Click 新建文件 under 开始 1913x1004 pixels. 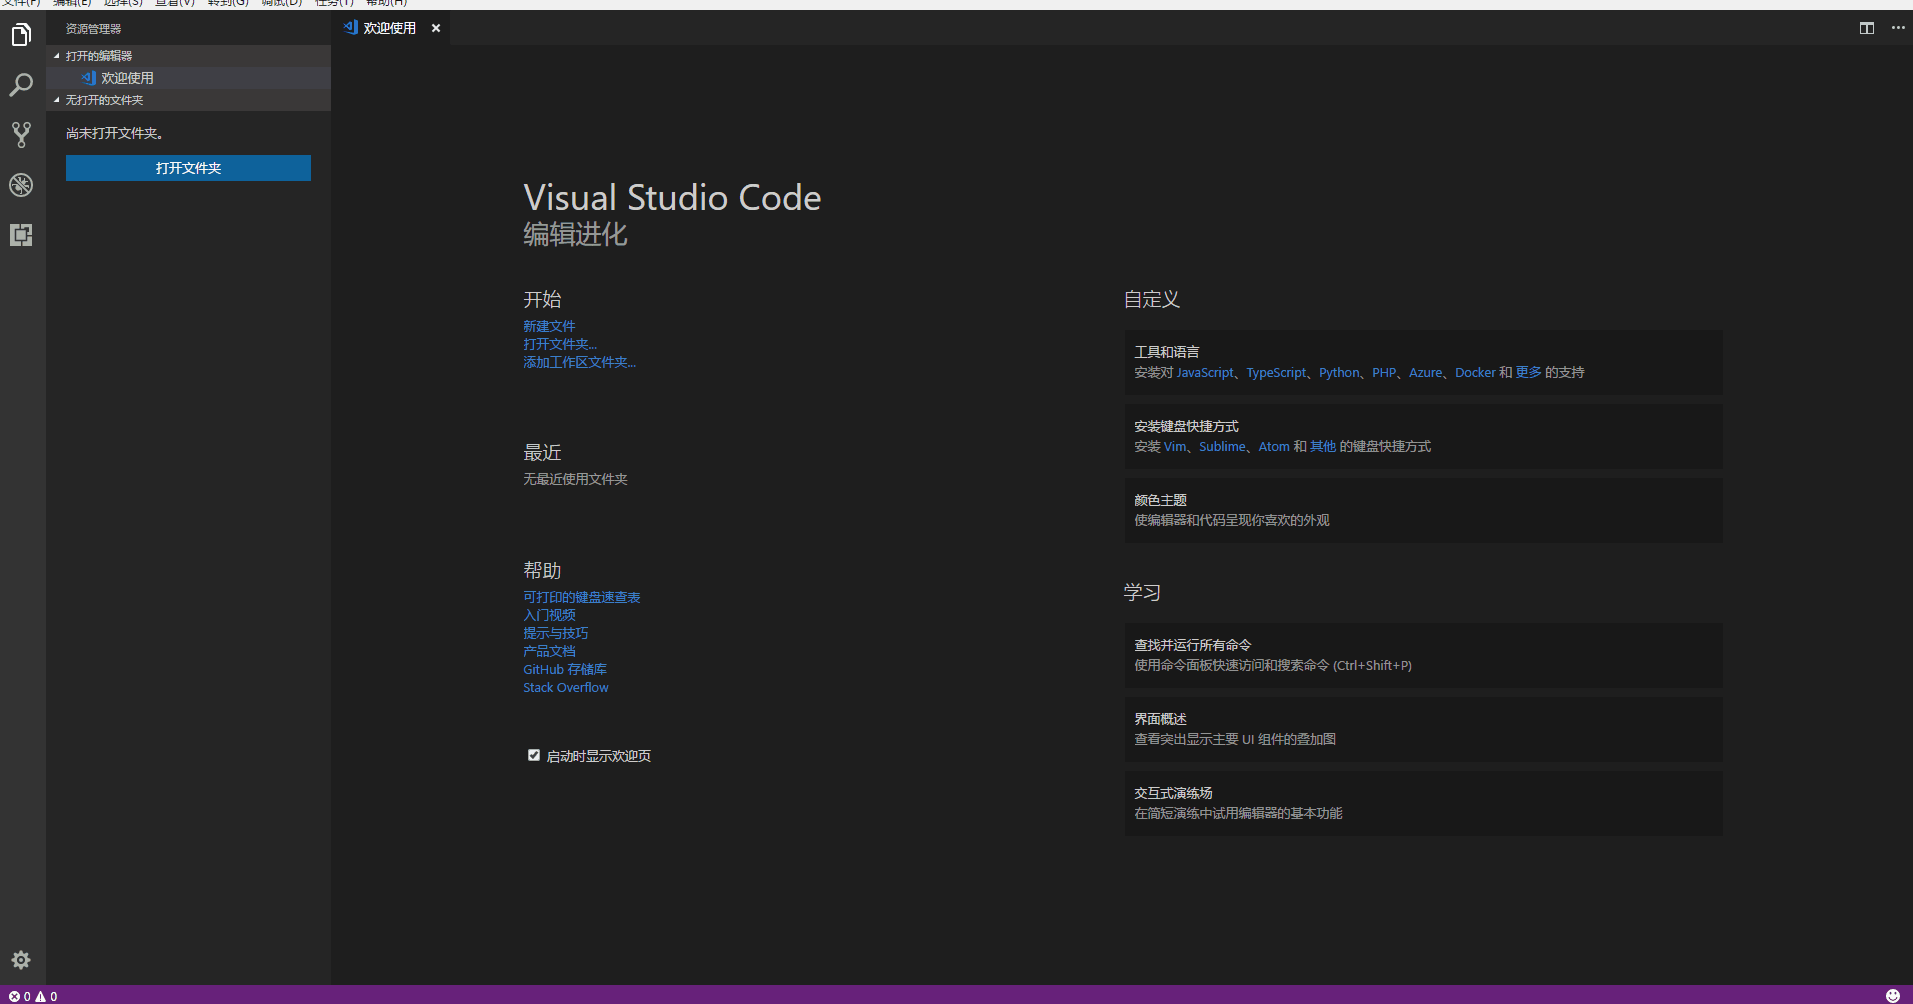[x=549, y=325]
